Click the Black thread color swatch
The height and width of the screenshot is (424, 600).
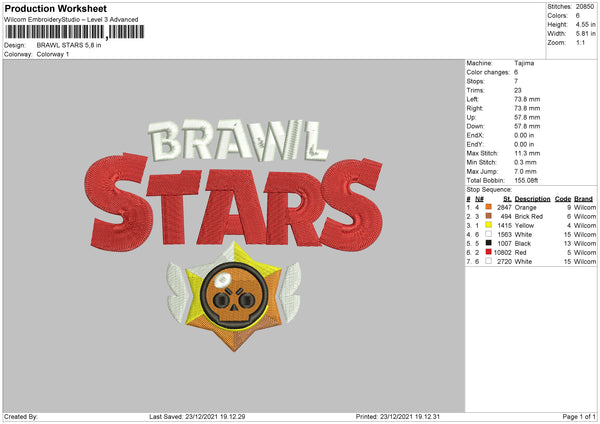pyautogui.click(x=488, y=243)
